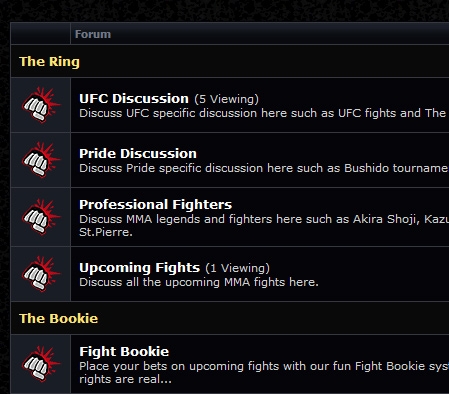Click the UFC Discussion description text
Image resolution: width=449 pixels, height=394 pixels.
pos(264,113)
